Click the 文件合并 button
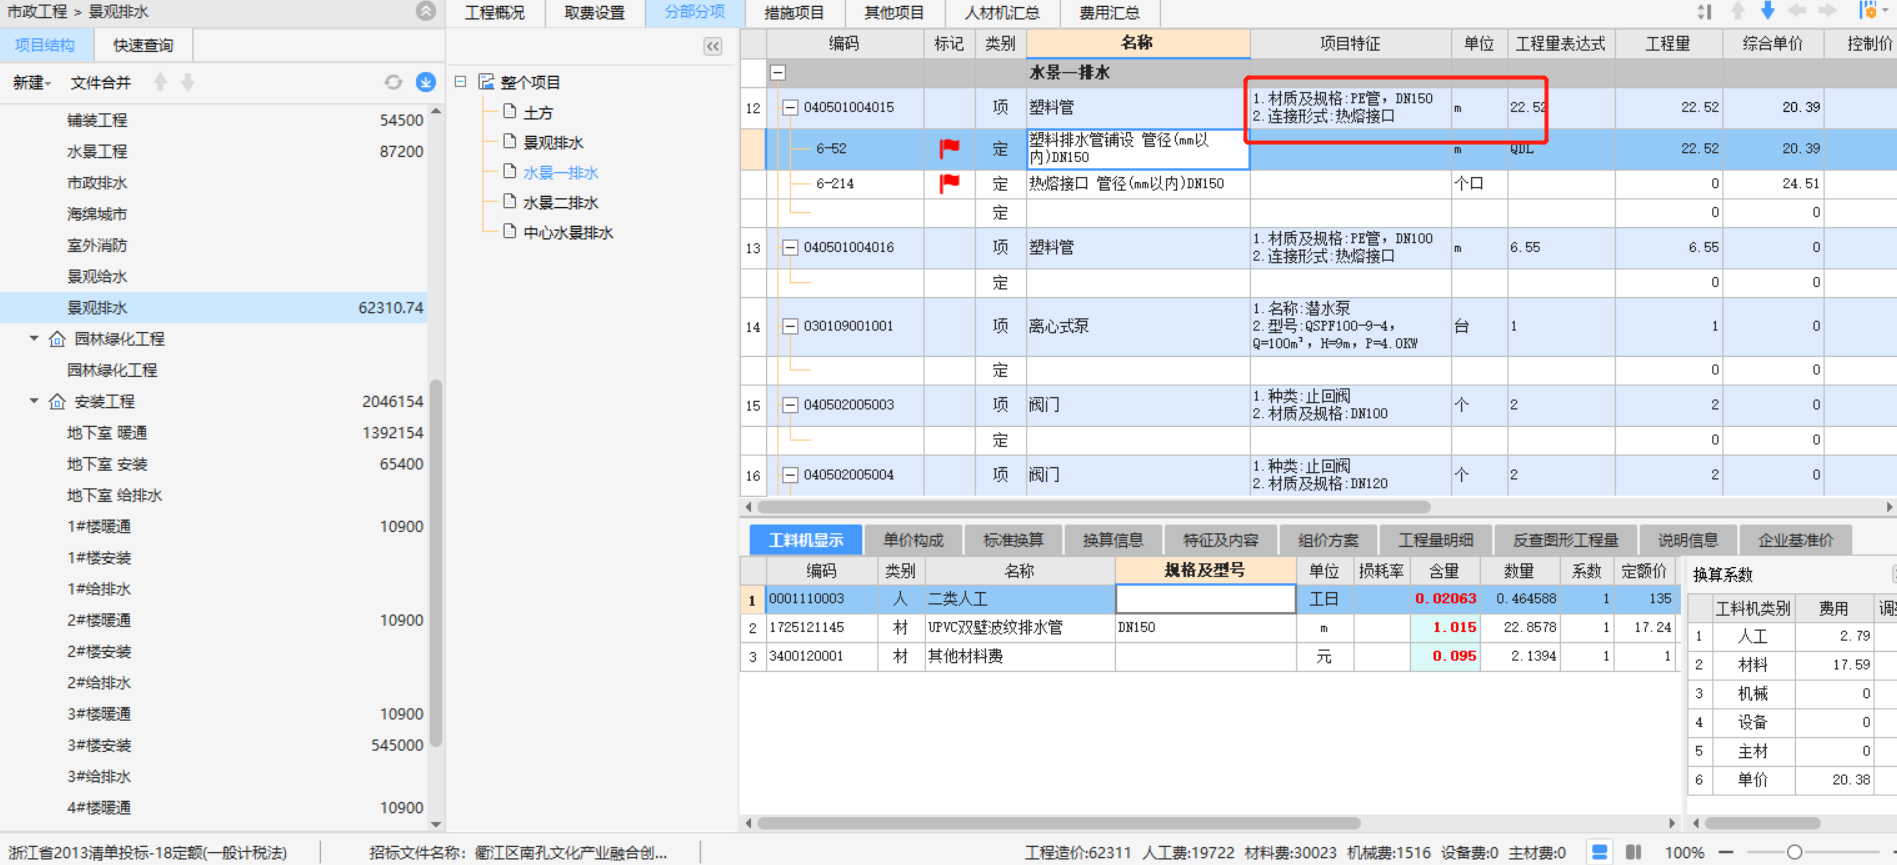This screenshot has width=1897, height=865. pos(100,83)
